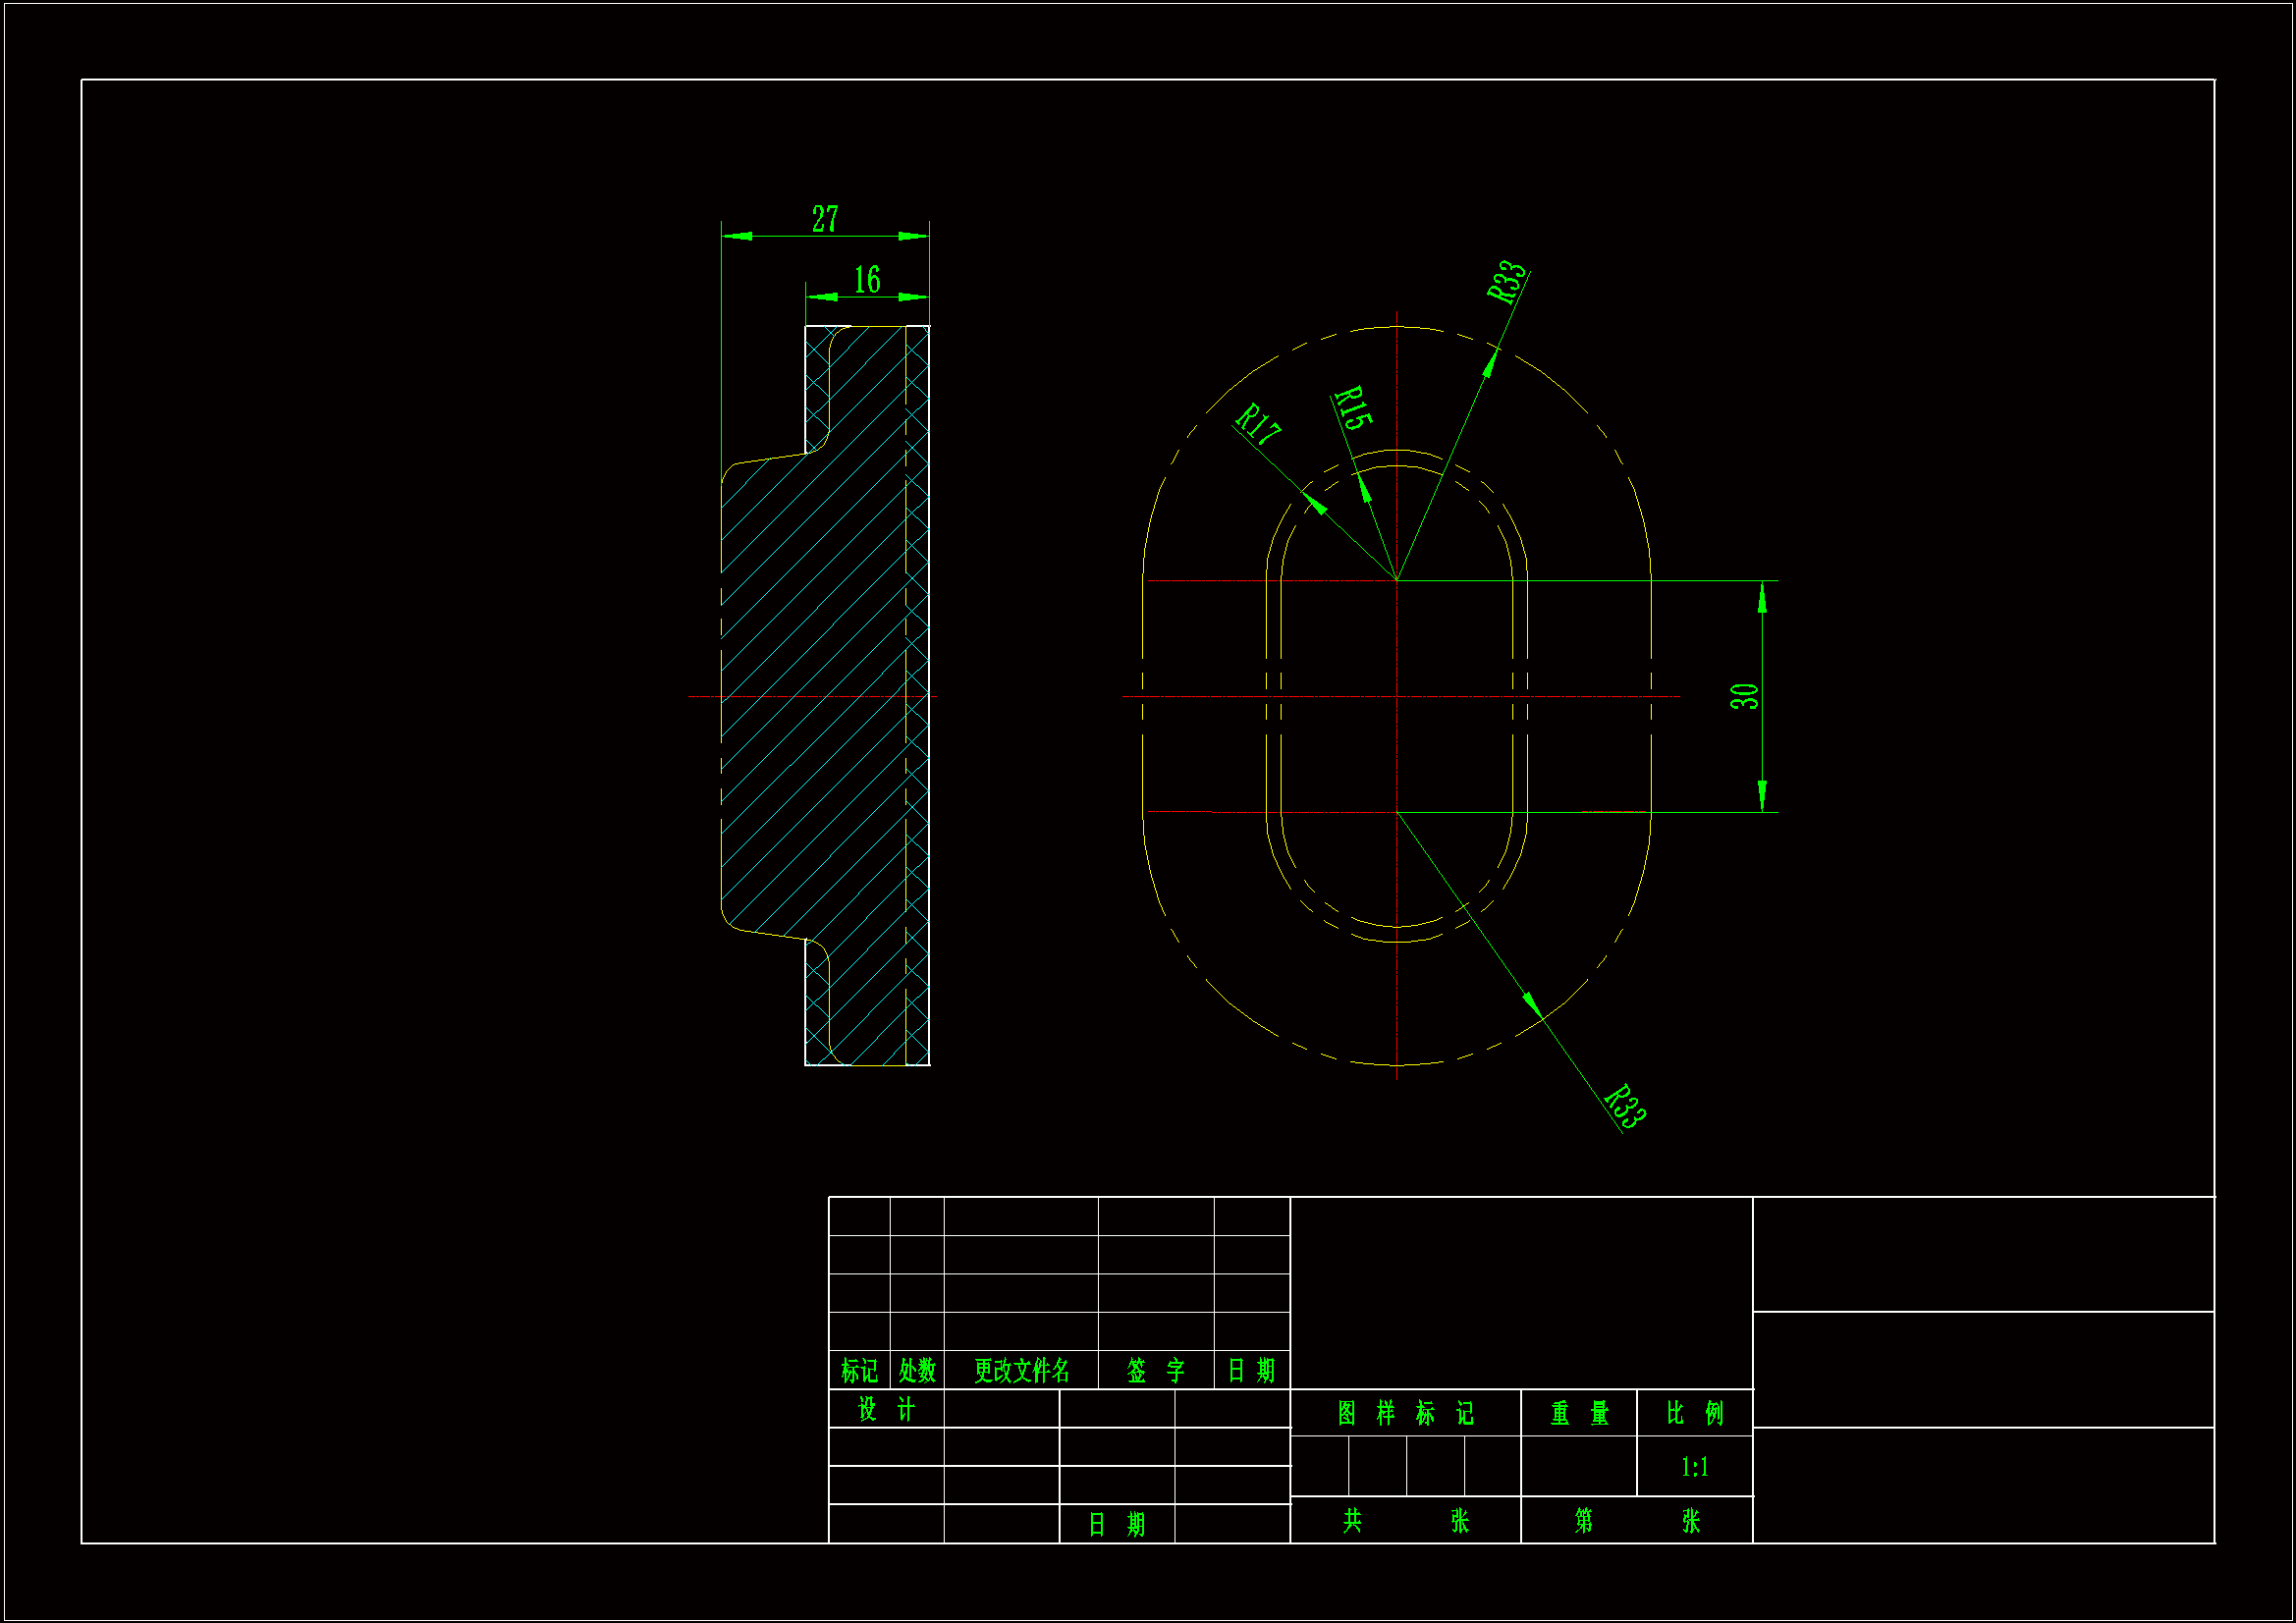The image size is (2296, 1623).
Task: Click the upper R33 radius label
Action: (1506, 281)
